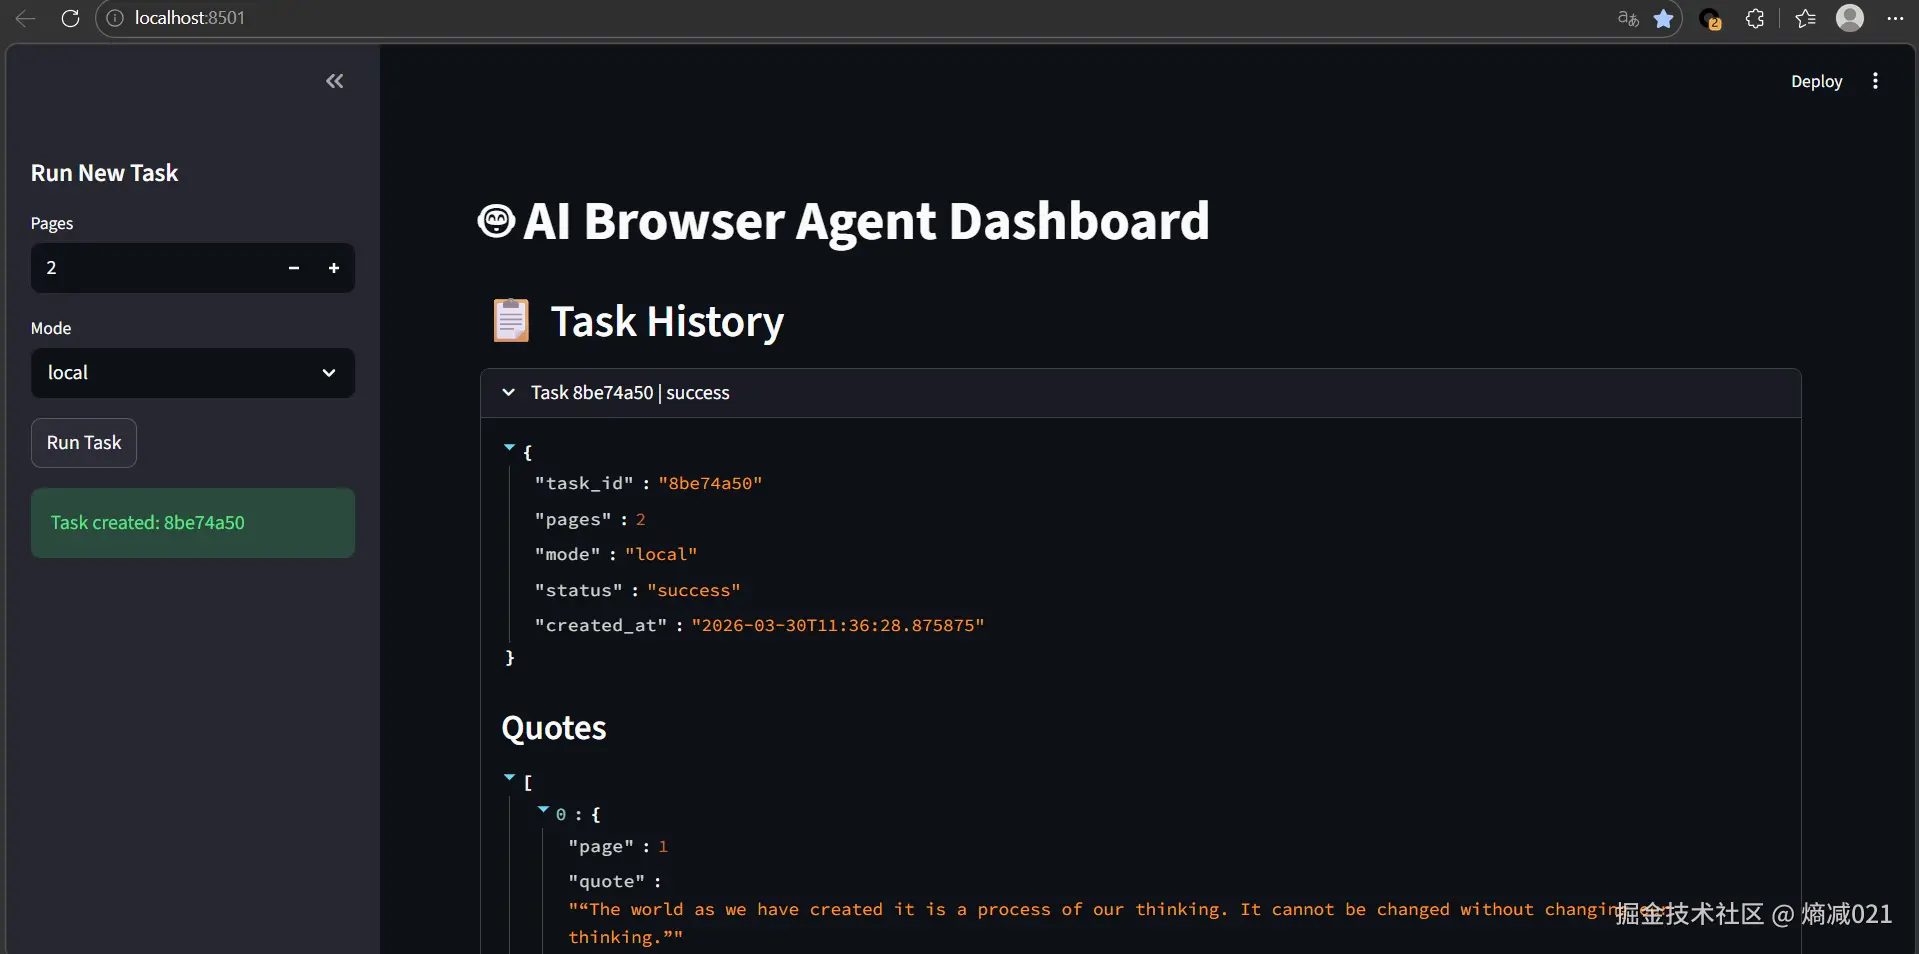Click the pages value 2 in JSON
The width and height of the screenshot is (1919, 954).
point(641,520)
